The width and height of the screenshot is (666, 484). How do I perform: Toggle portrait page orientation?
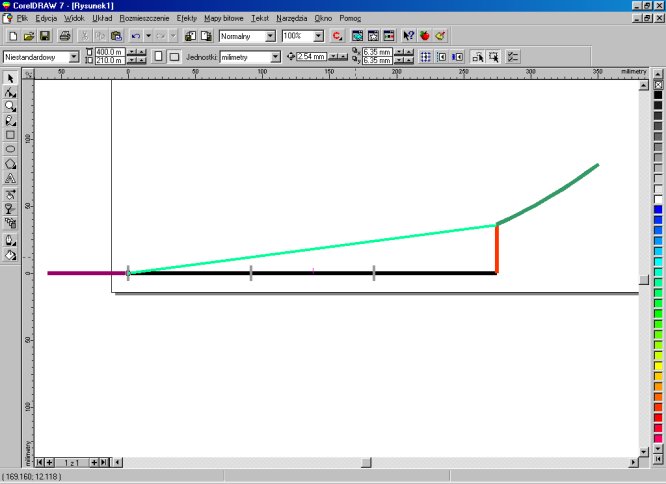point(157,57)
